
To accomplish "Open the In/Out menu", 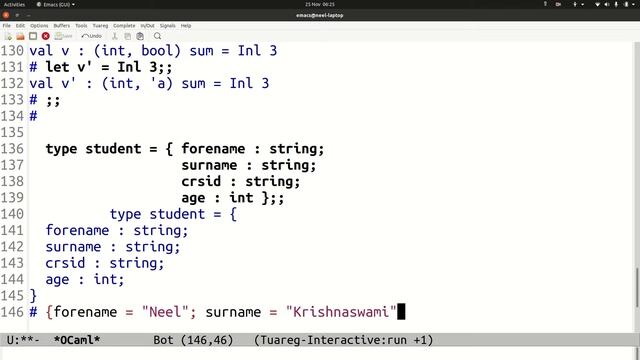I will click(x=147, y=26).
